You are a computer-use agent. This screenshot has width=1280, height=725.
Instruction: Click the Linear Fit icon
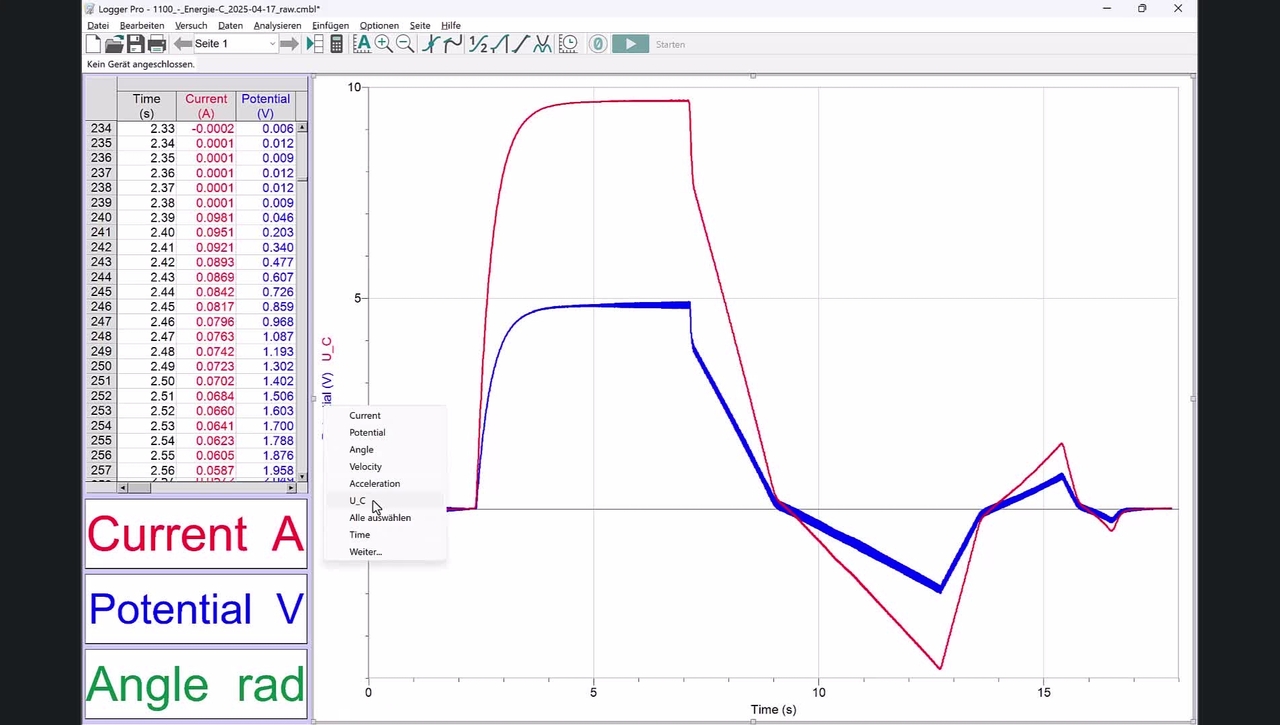(521, 44)
